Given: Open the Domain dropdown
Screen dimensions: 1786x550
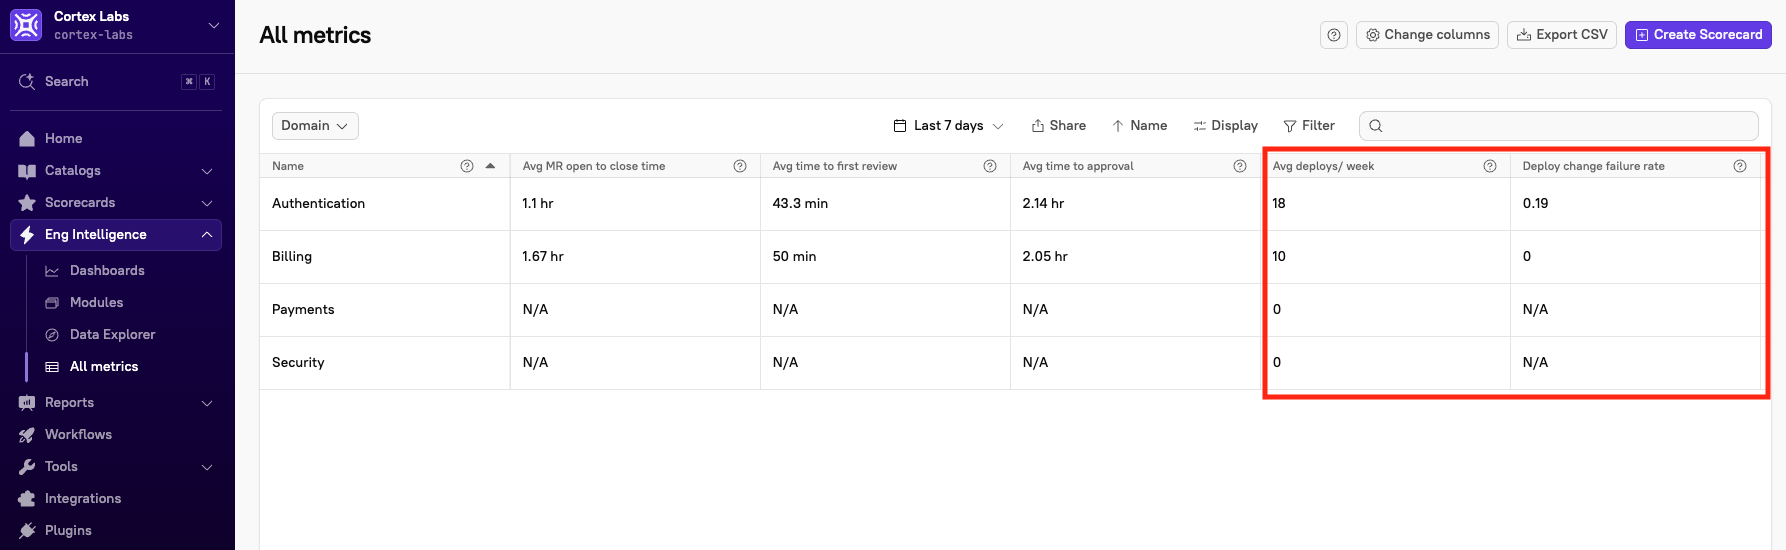Looking at the screenshot, I should (x=315, y=126).
